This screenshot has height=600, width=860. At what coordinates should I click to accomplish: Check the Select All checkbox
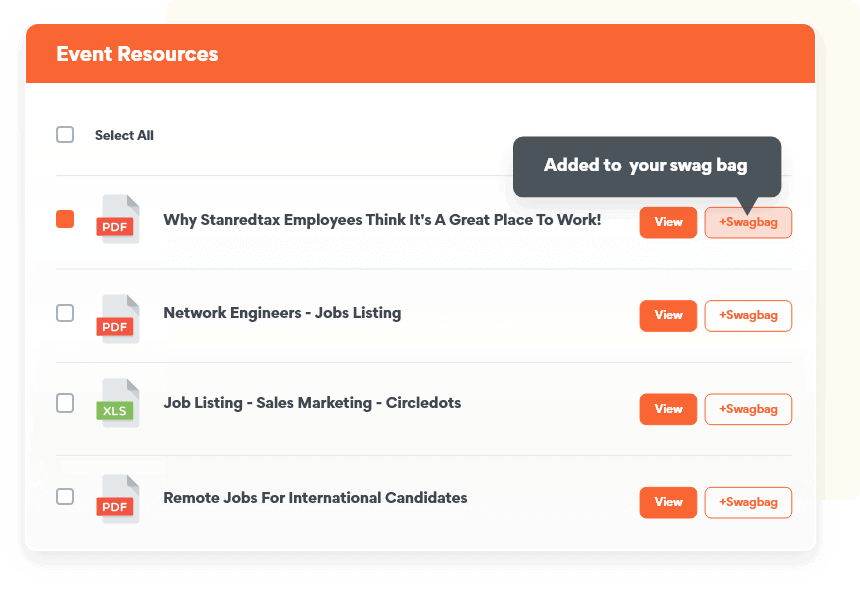coord(65,135)
